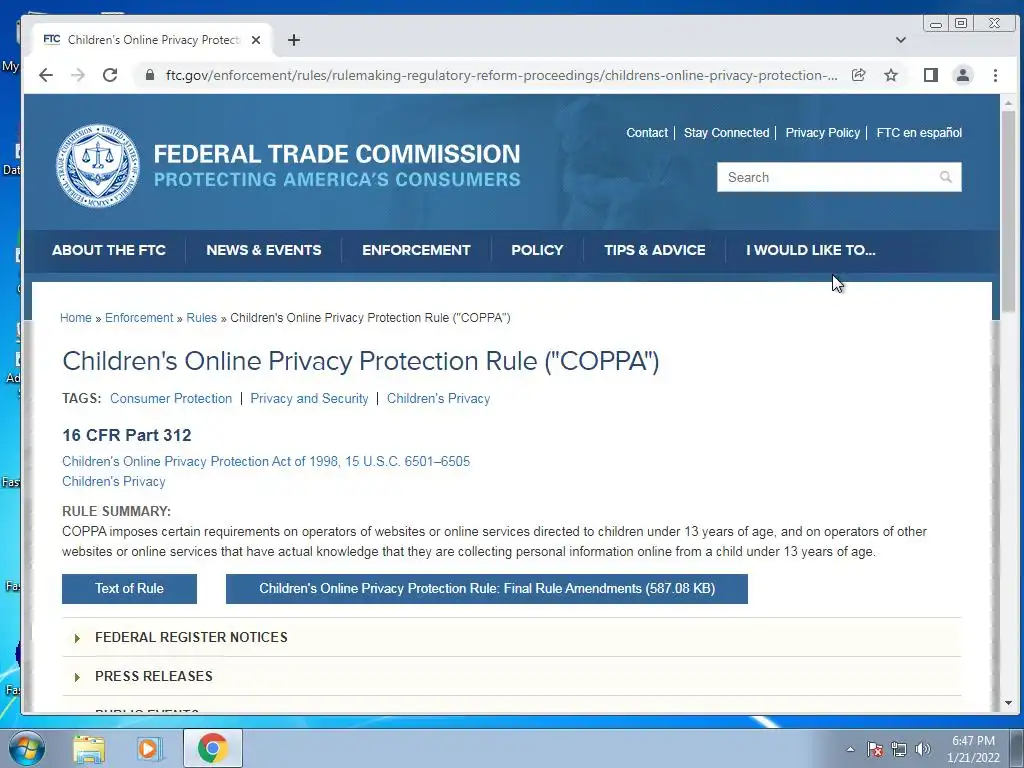Screen dimensions: 1024x768
Task: Open Windows Explorer from taskbar
Action: (x=88, y=748)
